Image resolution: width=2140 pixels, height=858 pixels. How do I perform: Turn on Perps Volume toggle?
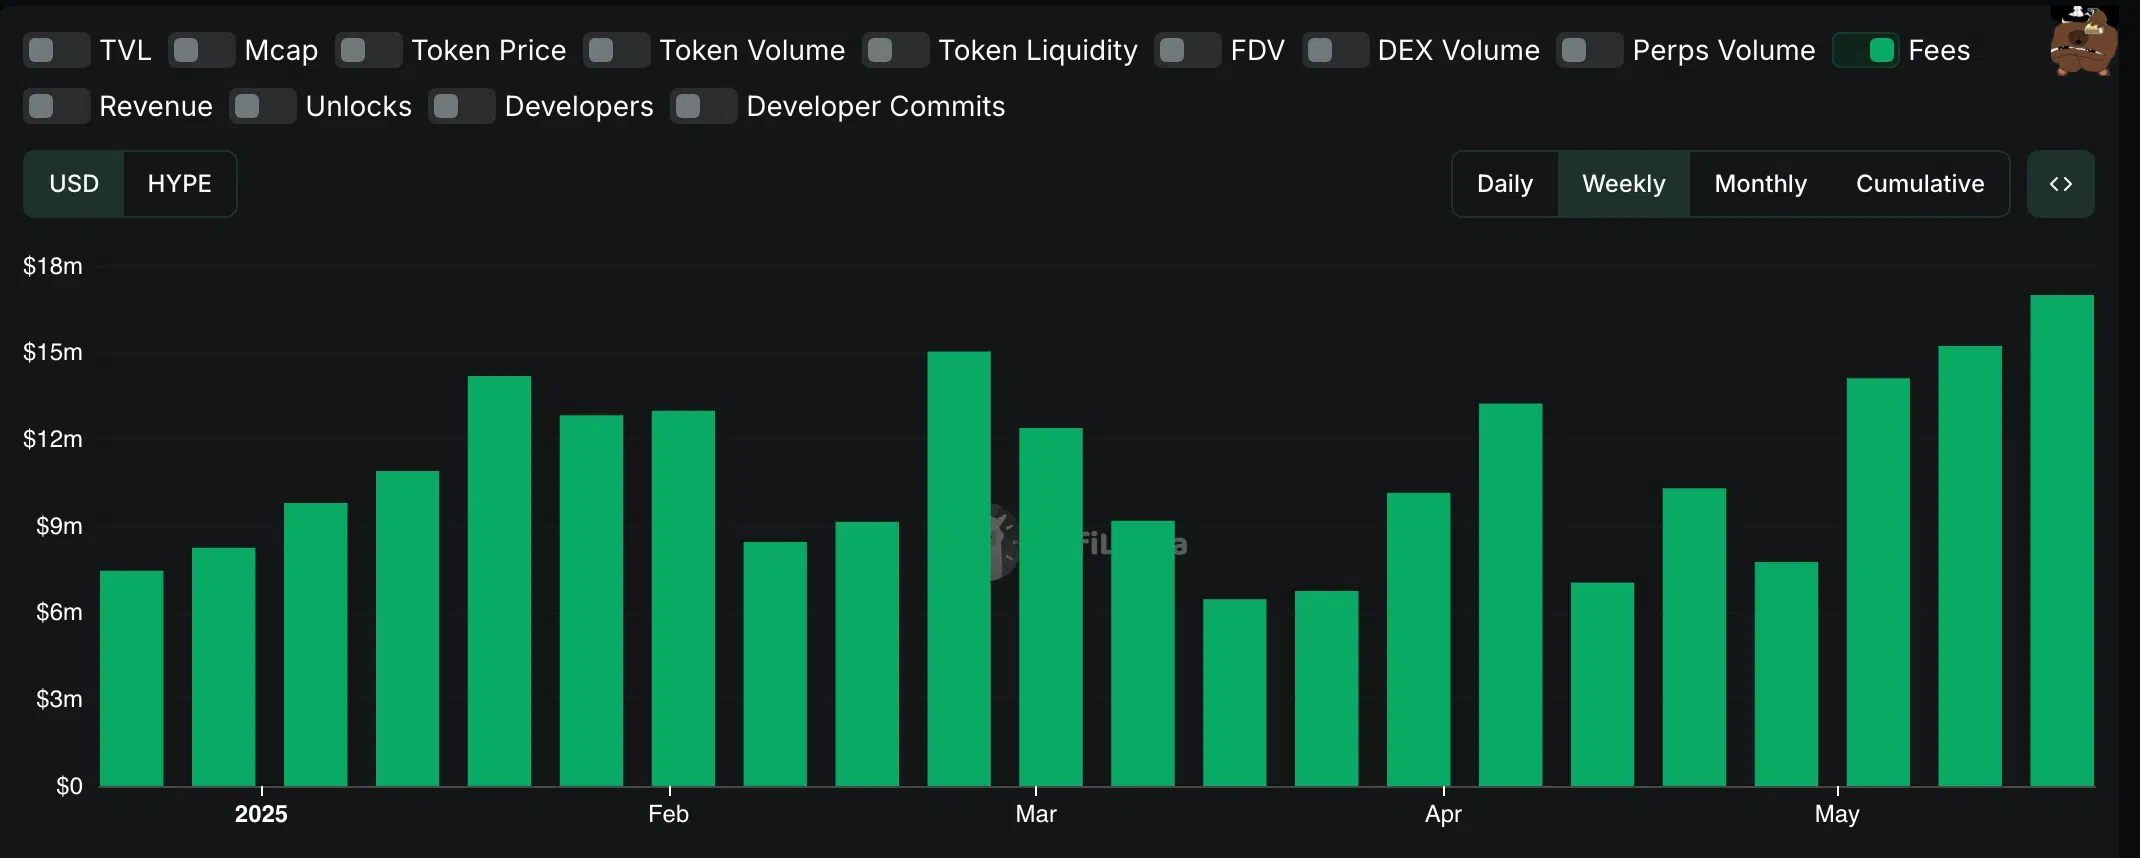pyautogui.click(x=1590, y=50)
